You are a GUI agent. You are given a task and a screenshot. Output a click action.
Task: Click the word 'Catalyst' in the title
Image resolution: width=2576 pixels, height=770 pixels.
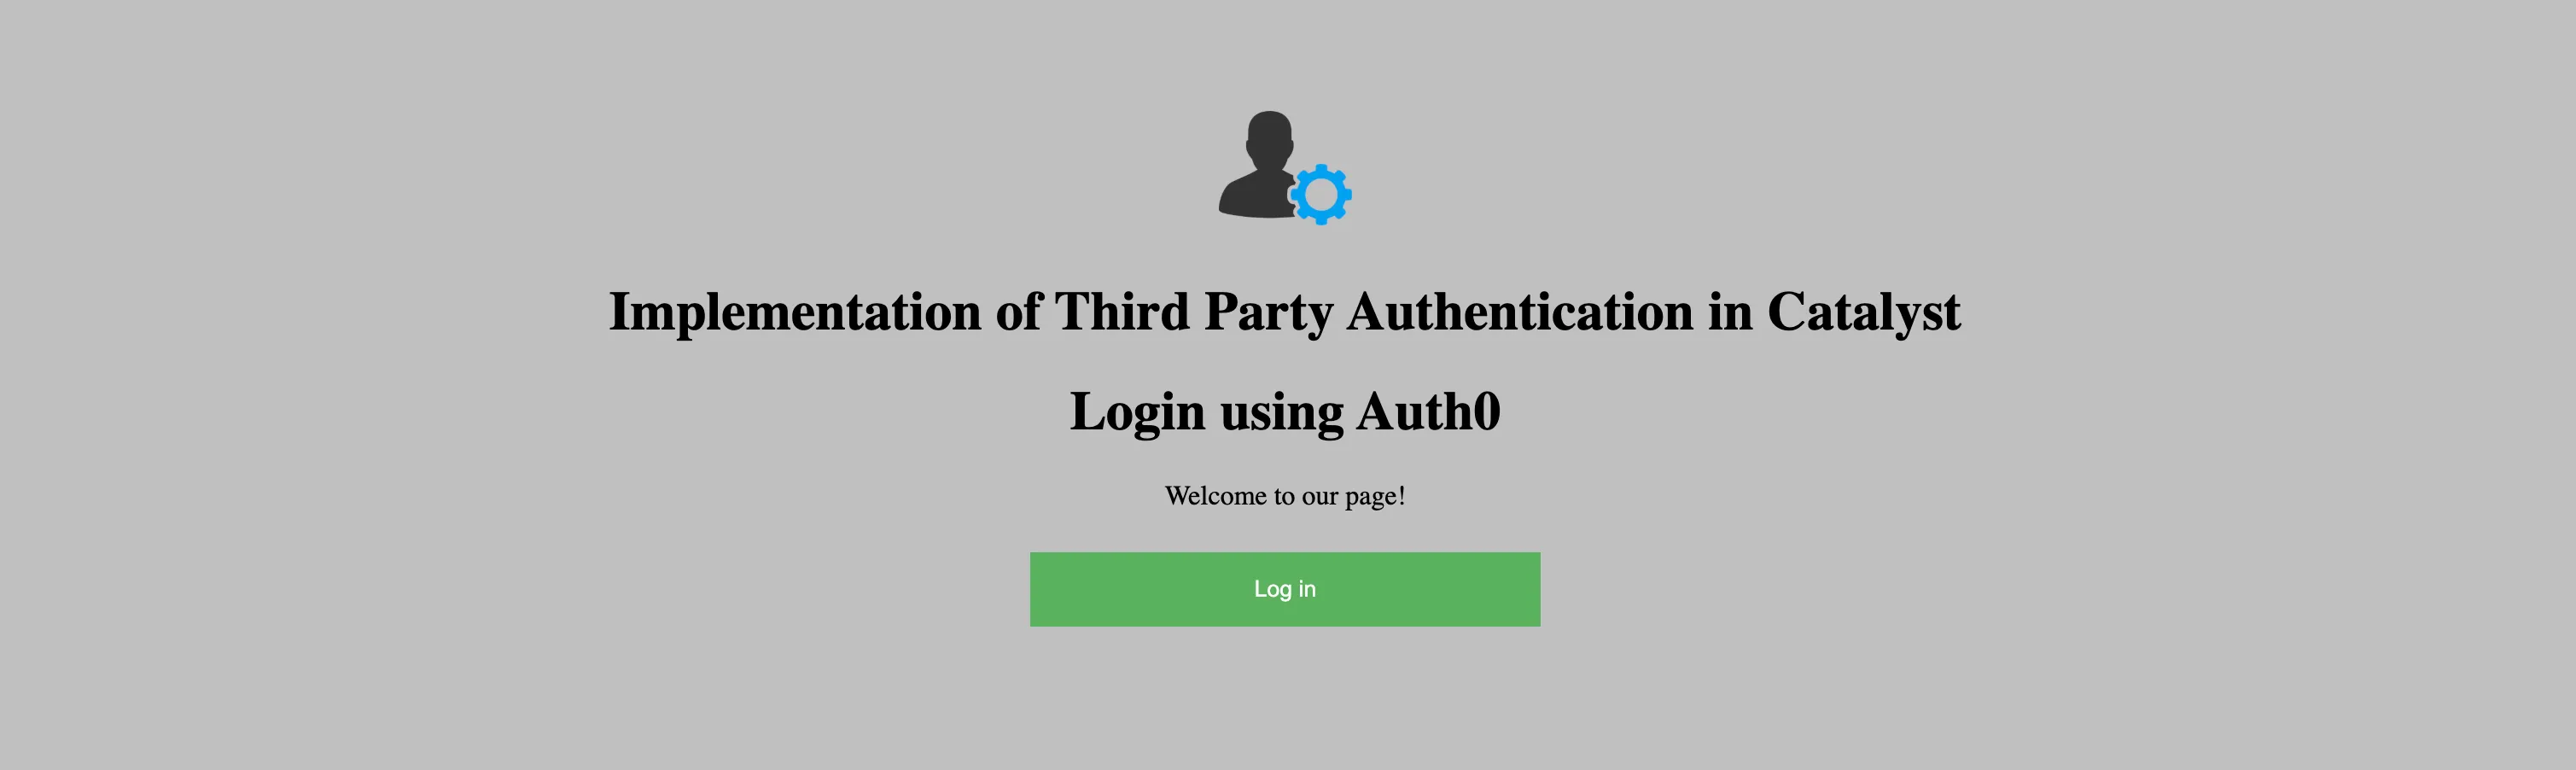1864,312
